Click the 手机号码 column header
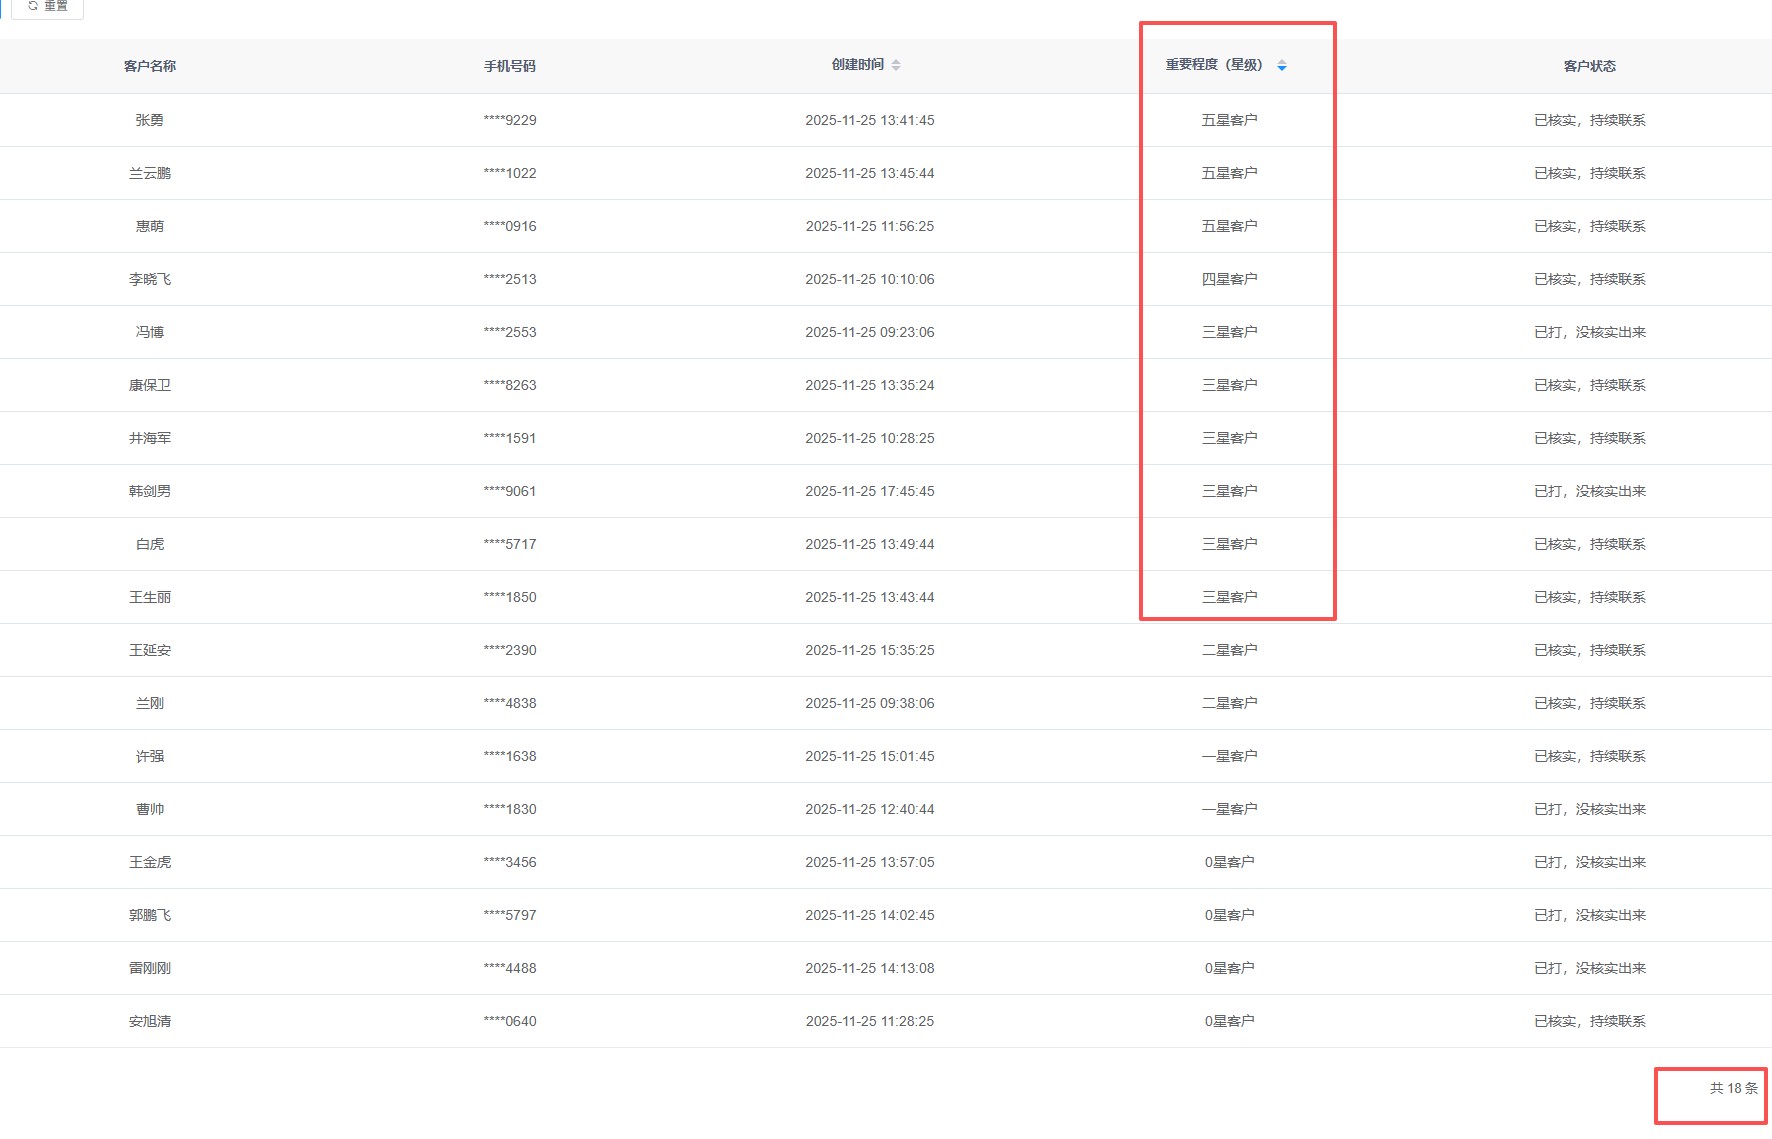This screenshot has height=1139, width=1772. 510,66
